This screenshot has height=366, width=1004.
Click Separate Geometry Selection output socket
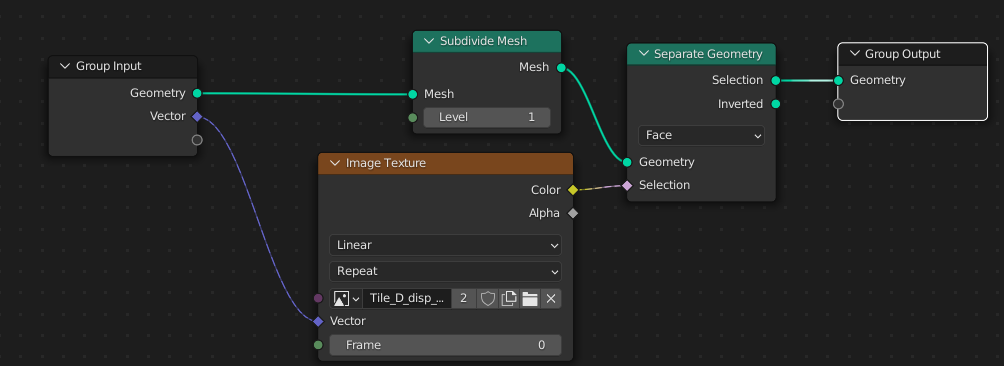775,81
